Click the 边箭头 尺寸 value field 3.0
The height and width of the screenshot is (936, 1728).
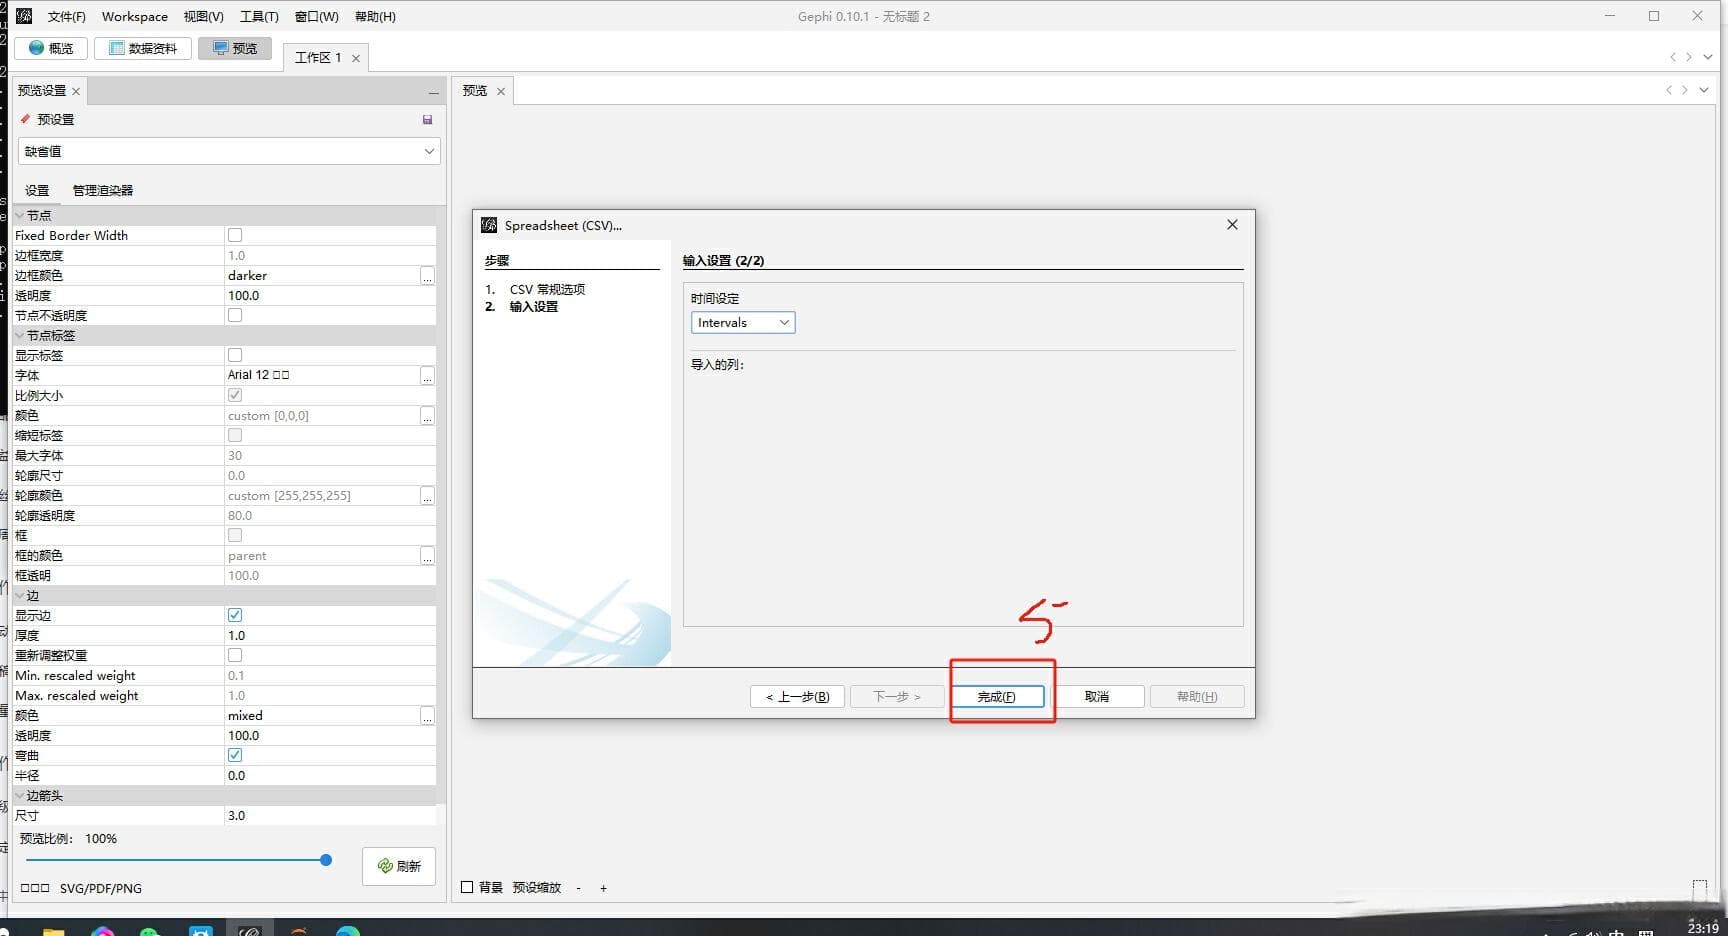click(330, 815)
